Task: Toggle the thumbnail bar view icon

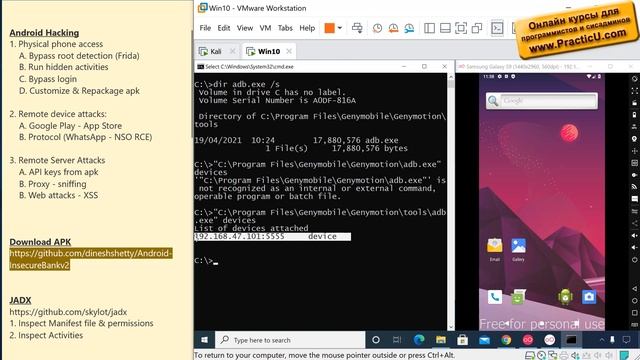Action: 445,28
